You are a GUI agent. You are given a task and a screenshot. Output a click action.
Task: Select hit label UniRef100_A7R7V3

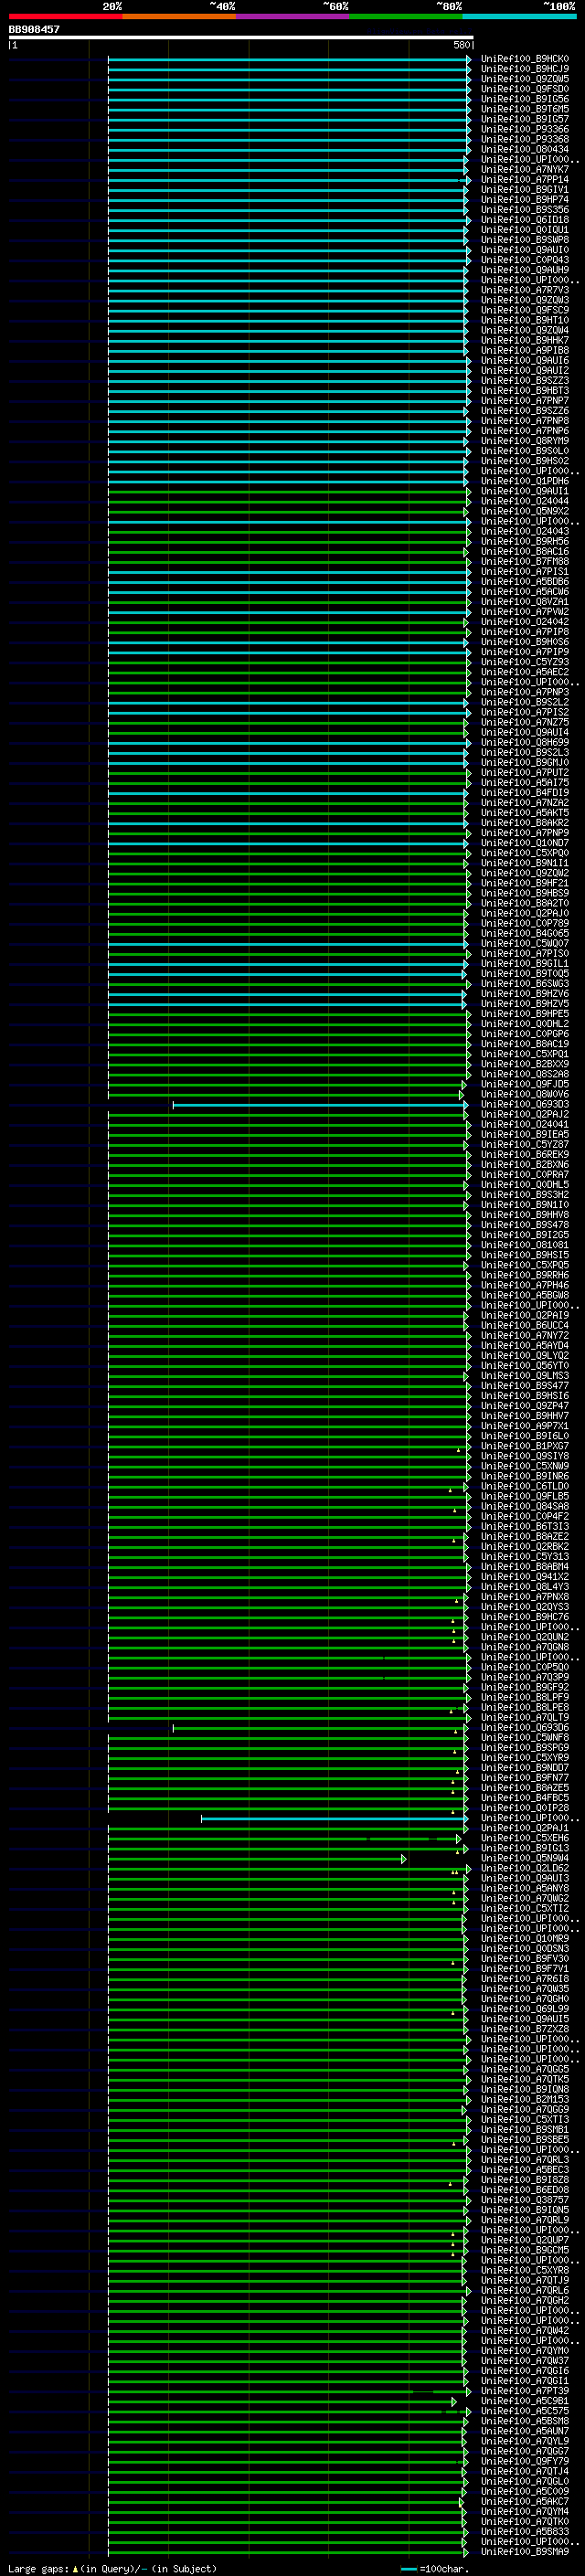click(x=525, y=290)
